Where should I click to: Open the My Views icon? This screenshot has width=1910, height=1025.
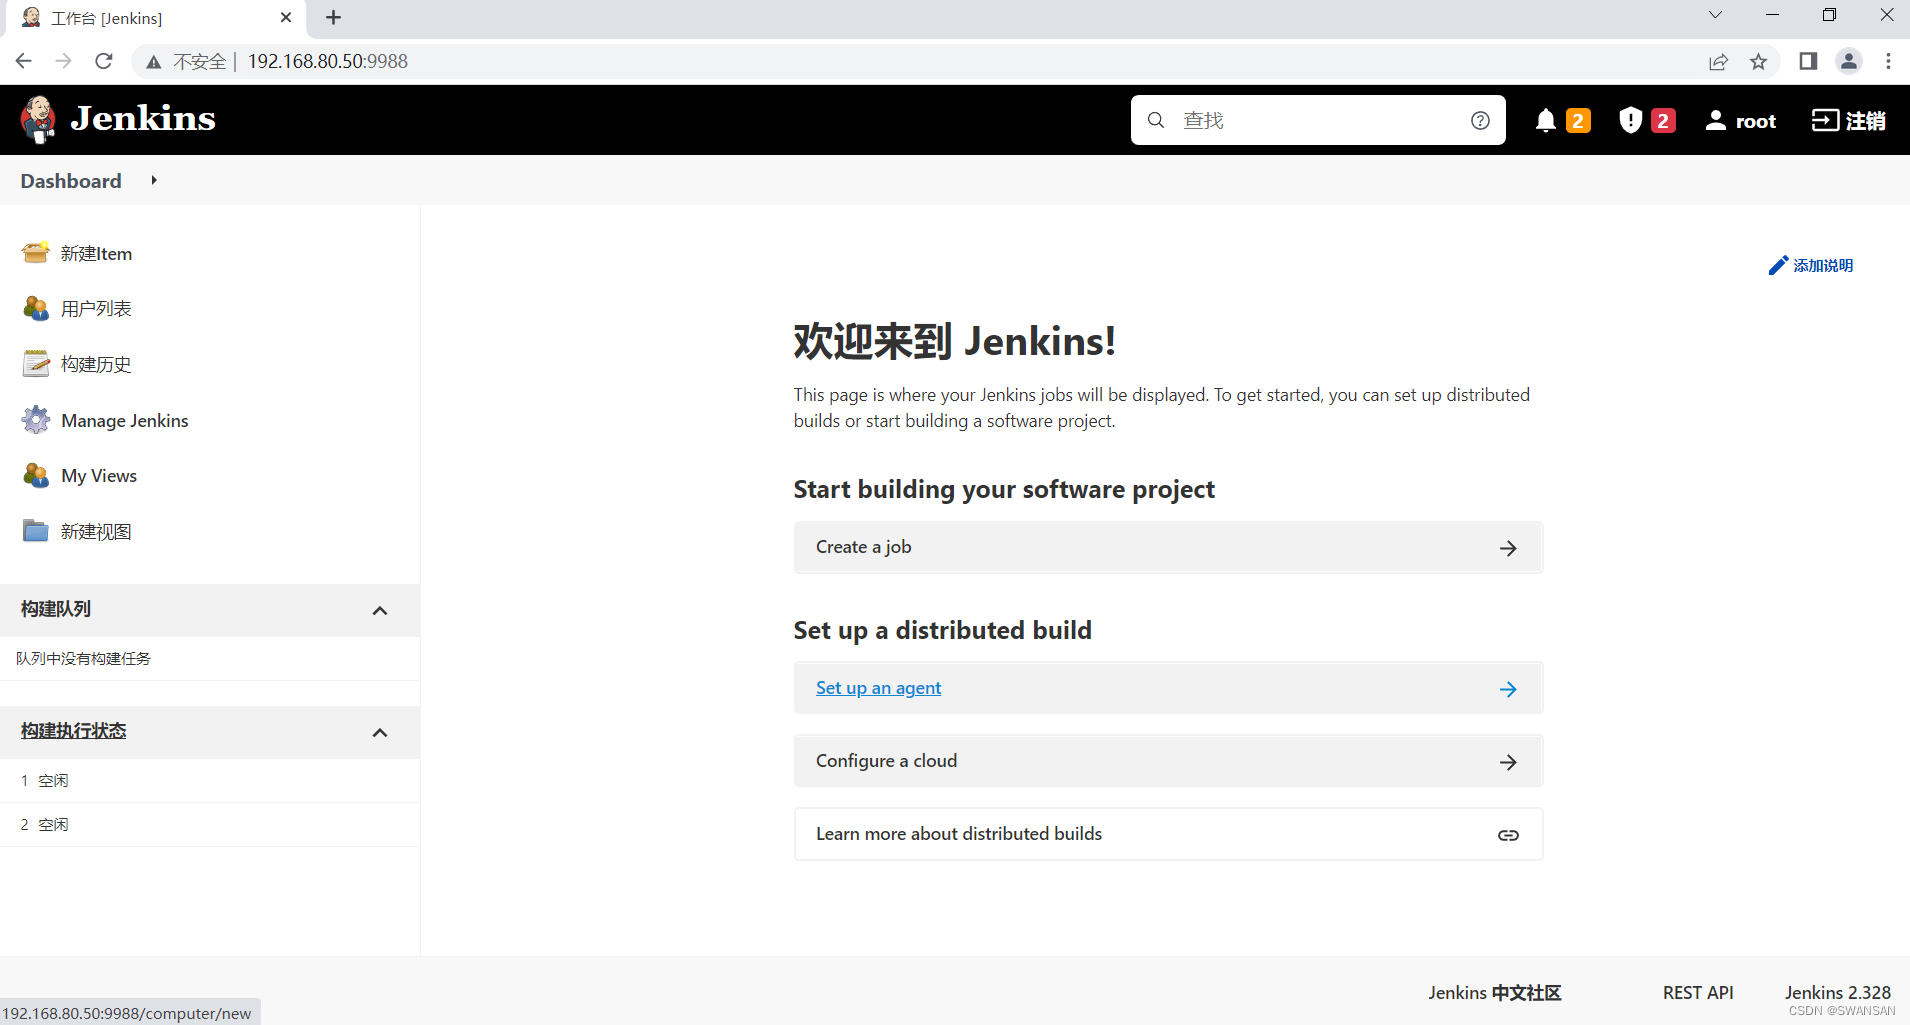36,475
